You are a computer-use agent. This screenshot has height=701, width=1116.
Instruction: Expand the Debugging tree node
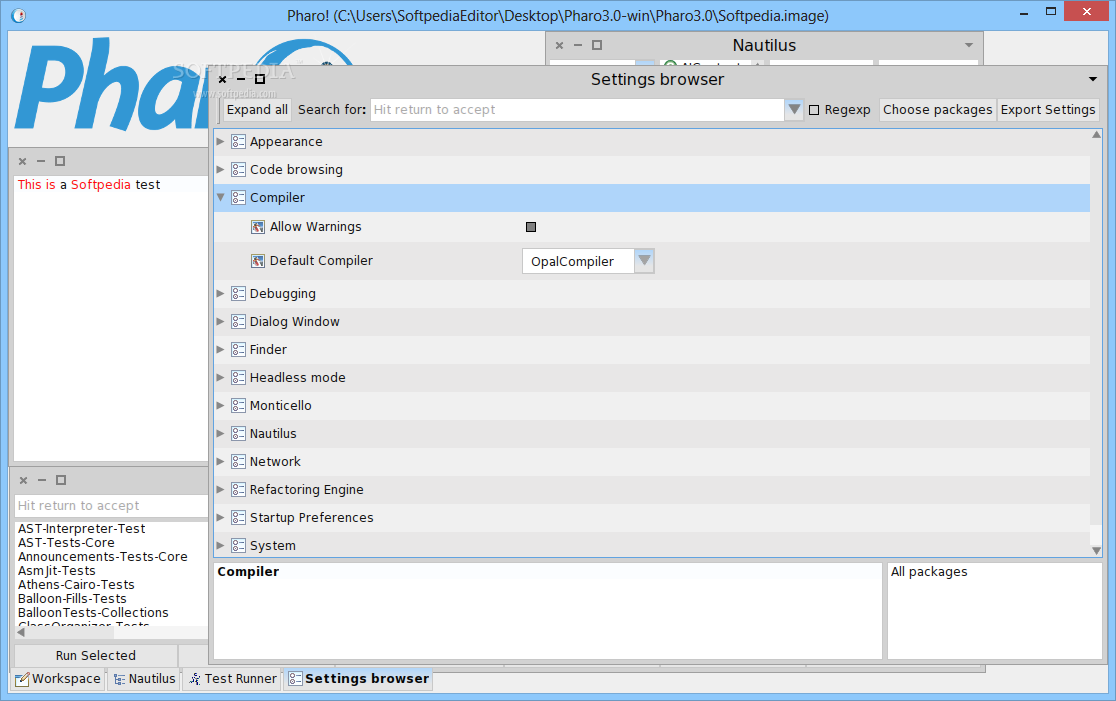[x=221, y=293]
